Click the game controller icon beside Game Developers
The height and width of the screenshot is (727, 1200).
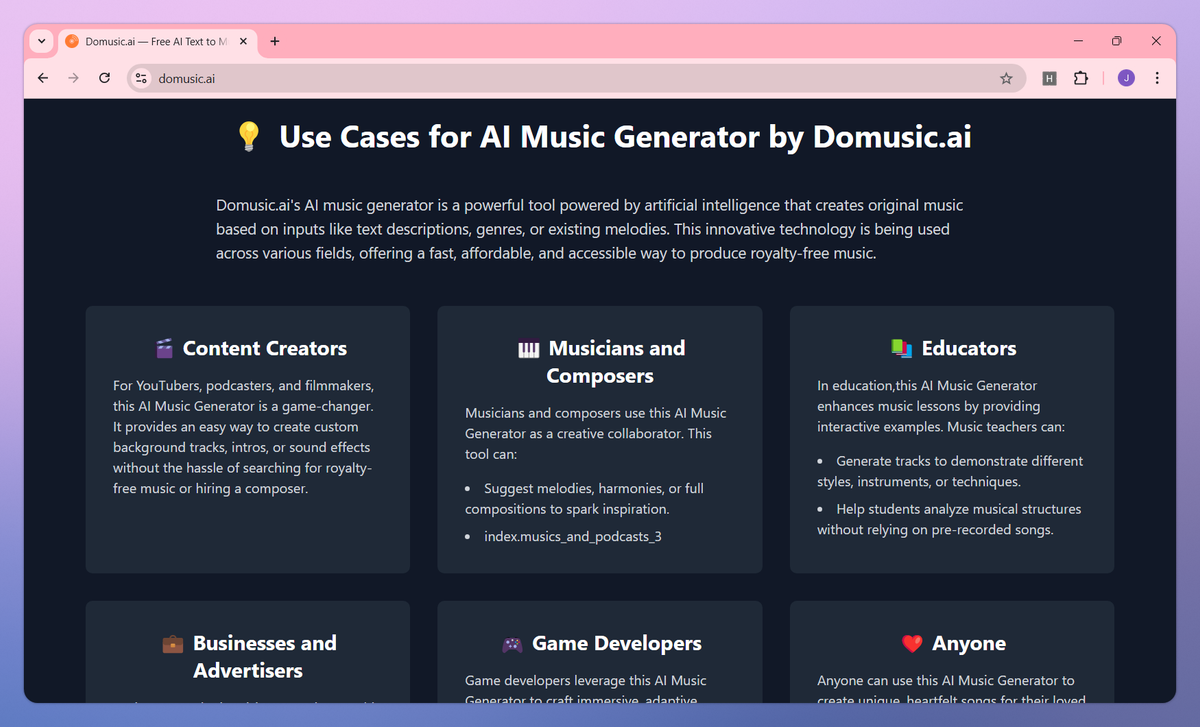tap(512, 643)
